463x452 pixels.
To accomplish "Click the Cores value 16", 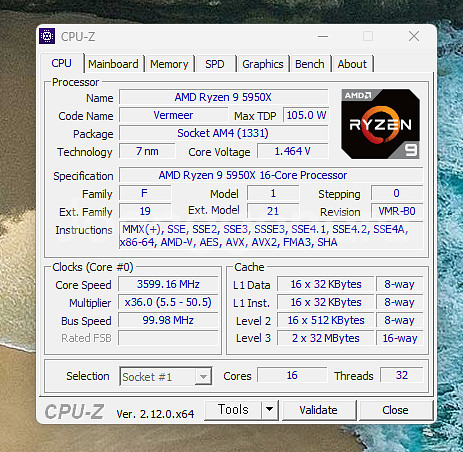I will [x=292, y=375].
